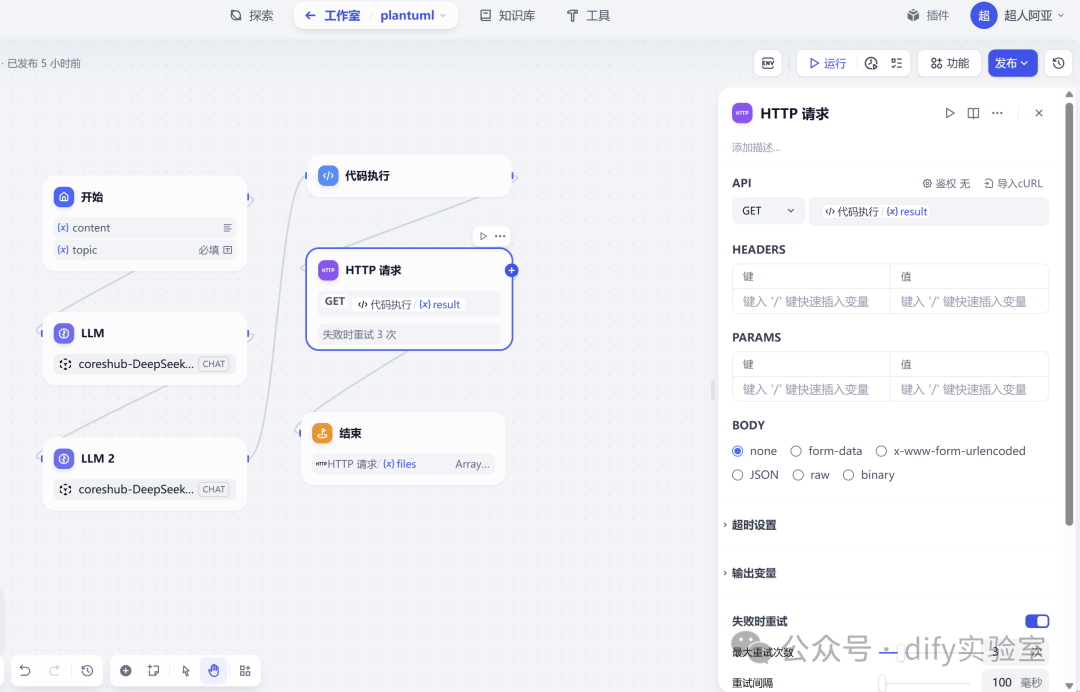
Task: Click the blue plus handle on HTTP node
Action: pos(511,271)
